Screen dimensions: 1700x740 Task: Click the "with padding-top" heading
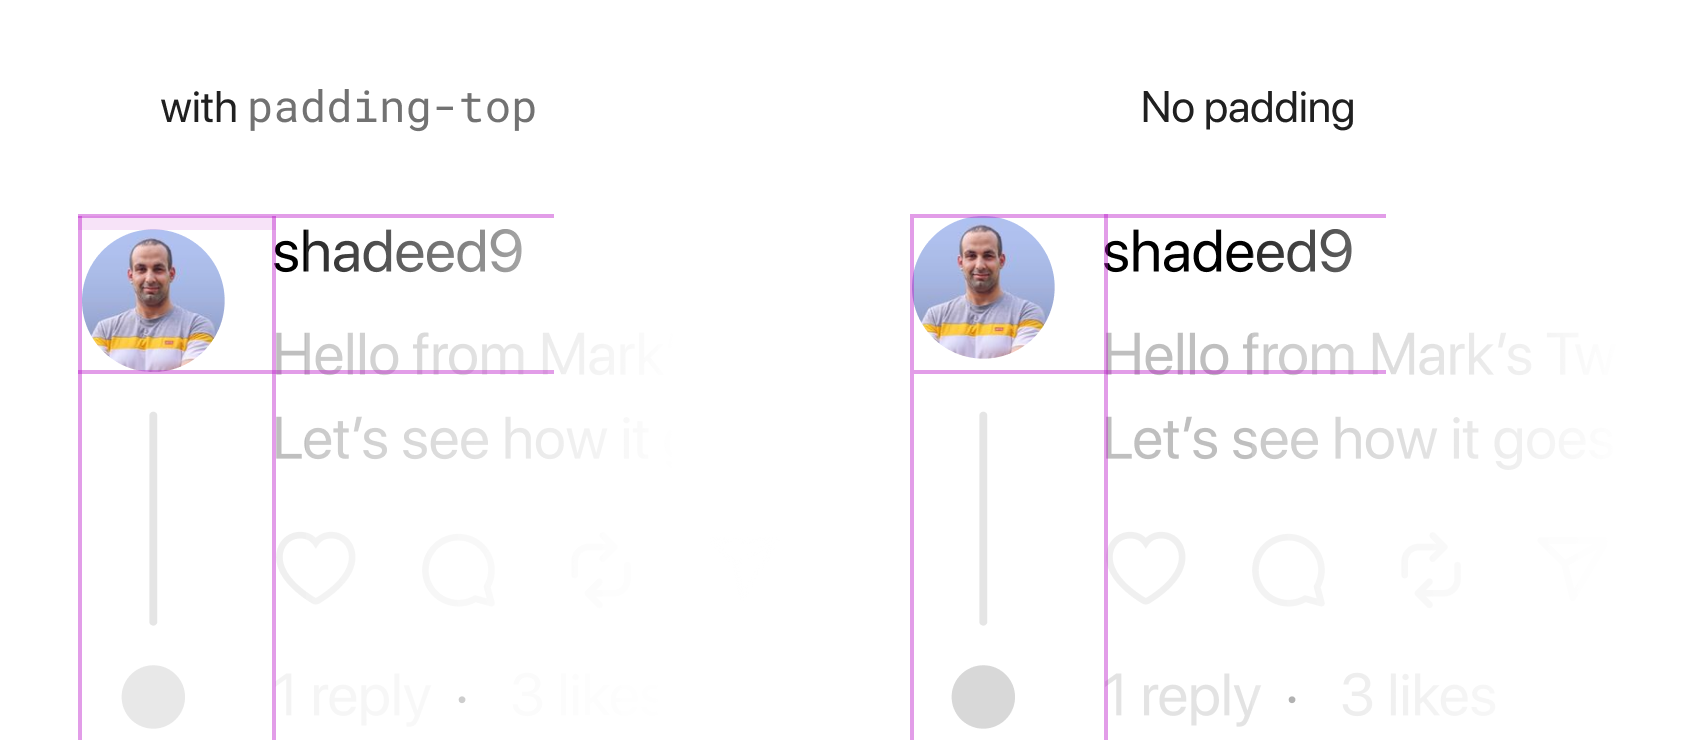(x=348, y=108)
